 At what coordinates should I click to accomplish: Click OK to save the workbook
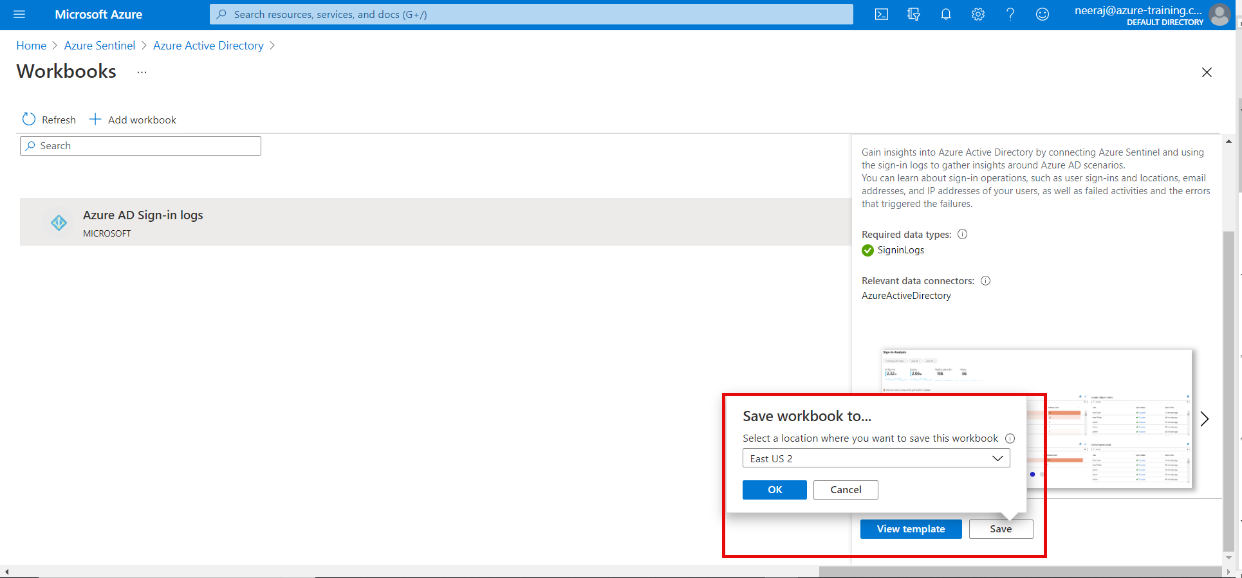(x=774, y=490)
